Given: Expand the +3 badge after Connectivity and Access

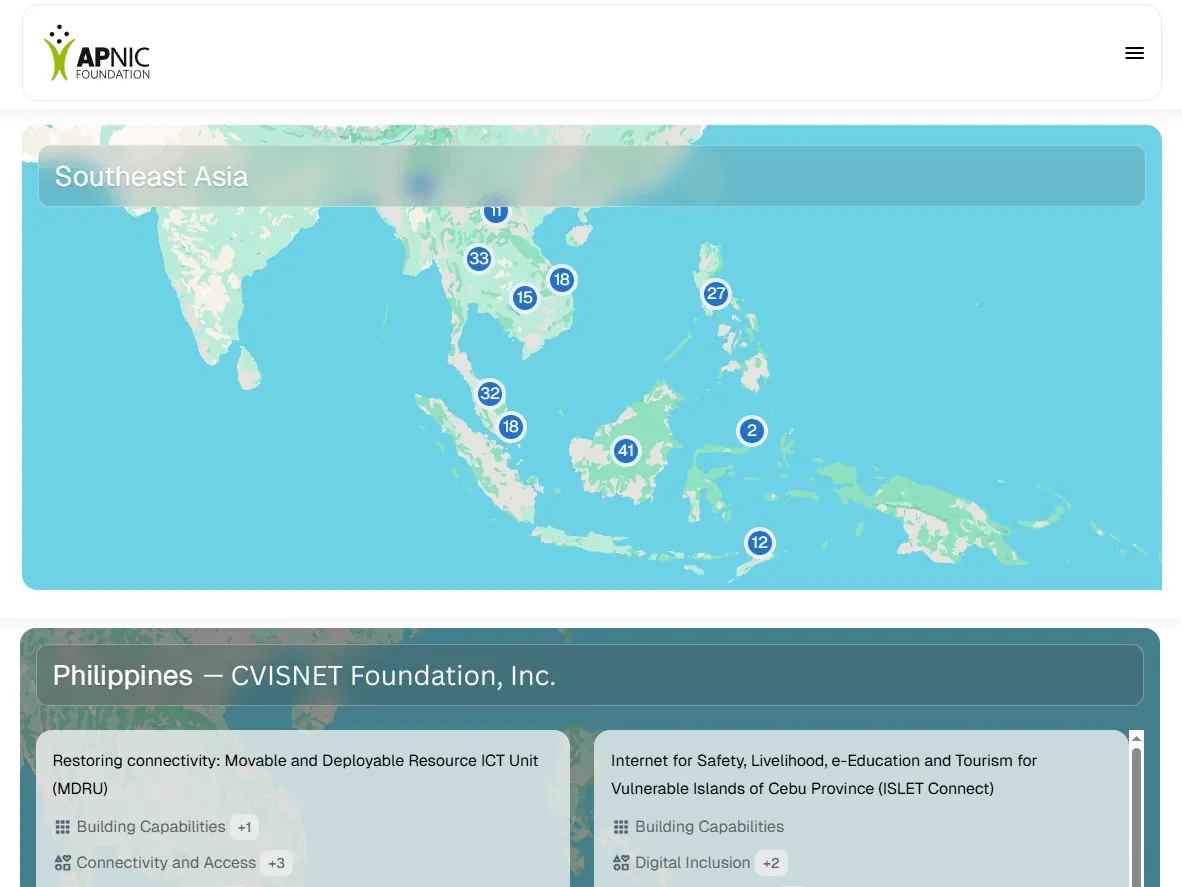Looking at the screenshot, I should click(x=277, y=863).
